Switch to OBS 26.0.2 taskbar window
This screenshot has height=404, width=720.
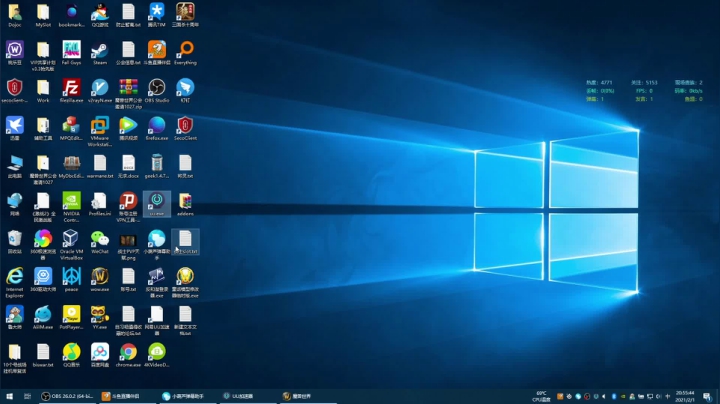[67, 396]
